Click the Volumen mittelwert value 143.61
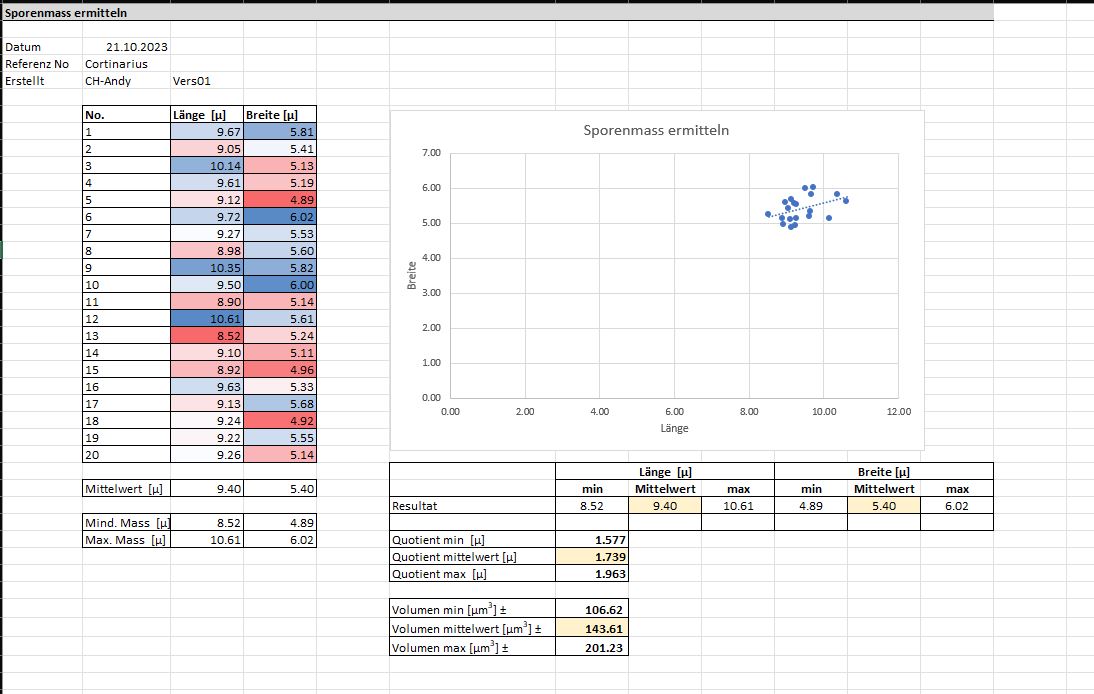Image resolution: width=1094 pixels, height=694 pixels. 591,629
